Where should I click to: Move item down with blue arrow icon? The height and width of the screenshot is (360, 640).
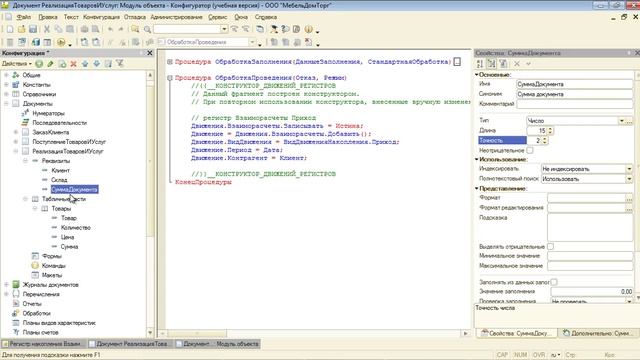pos(96,64)
